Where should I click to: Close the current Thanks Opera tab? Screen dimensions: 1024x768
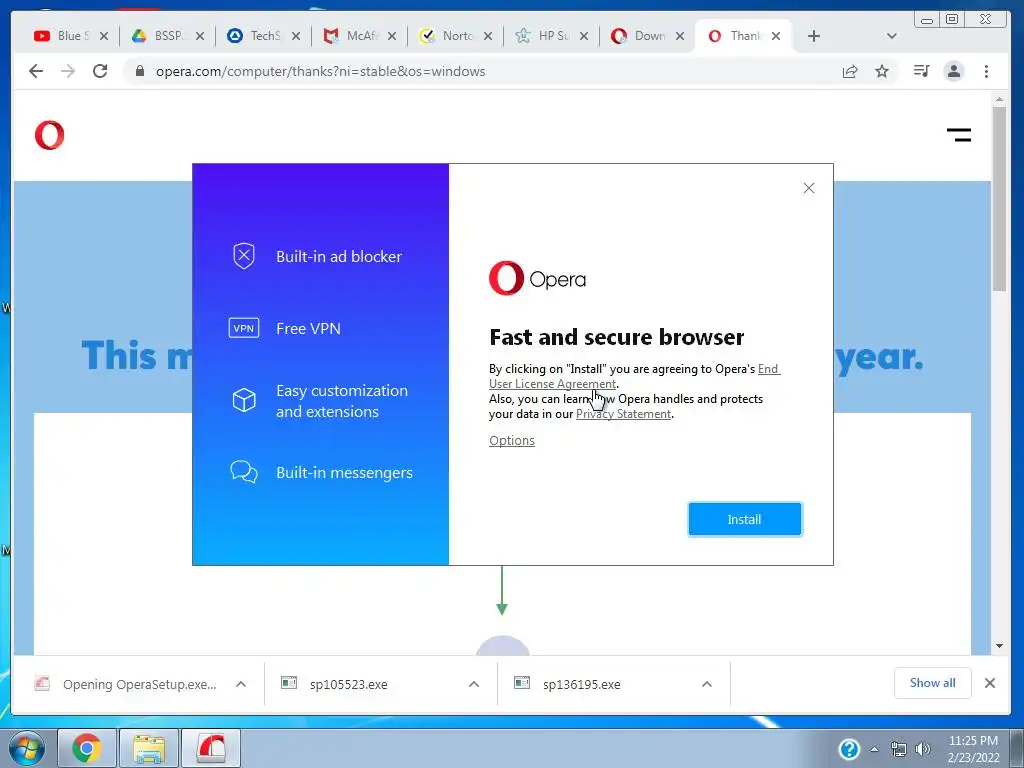(x=776, y=36)
